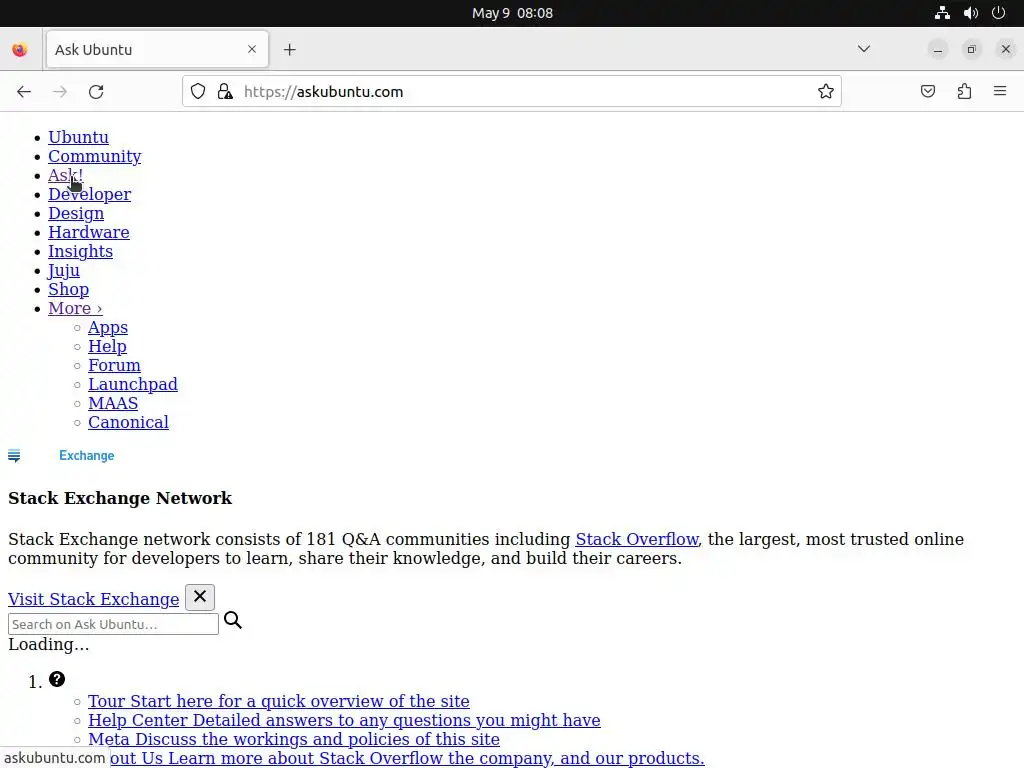Restore down the Firefox window
This screenshot has width=1024, height=768.
pyautogui.click(x=972, y=50)
